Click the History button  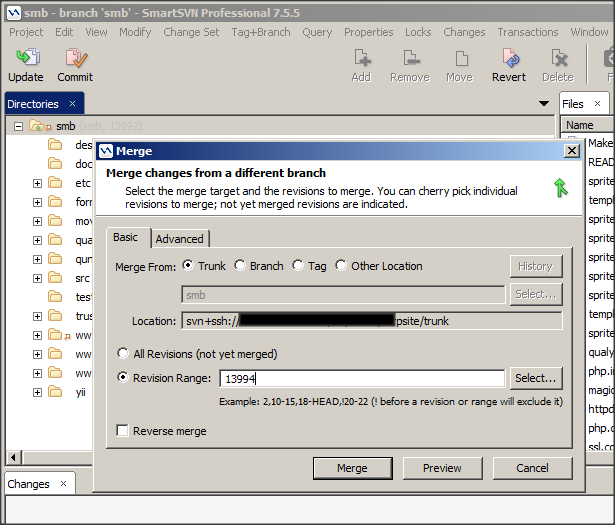pyautogui.click(x=536, y=266)
